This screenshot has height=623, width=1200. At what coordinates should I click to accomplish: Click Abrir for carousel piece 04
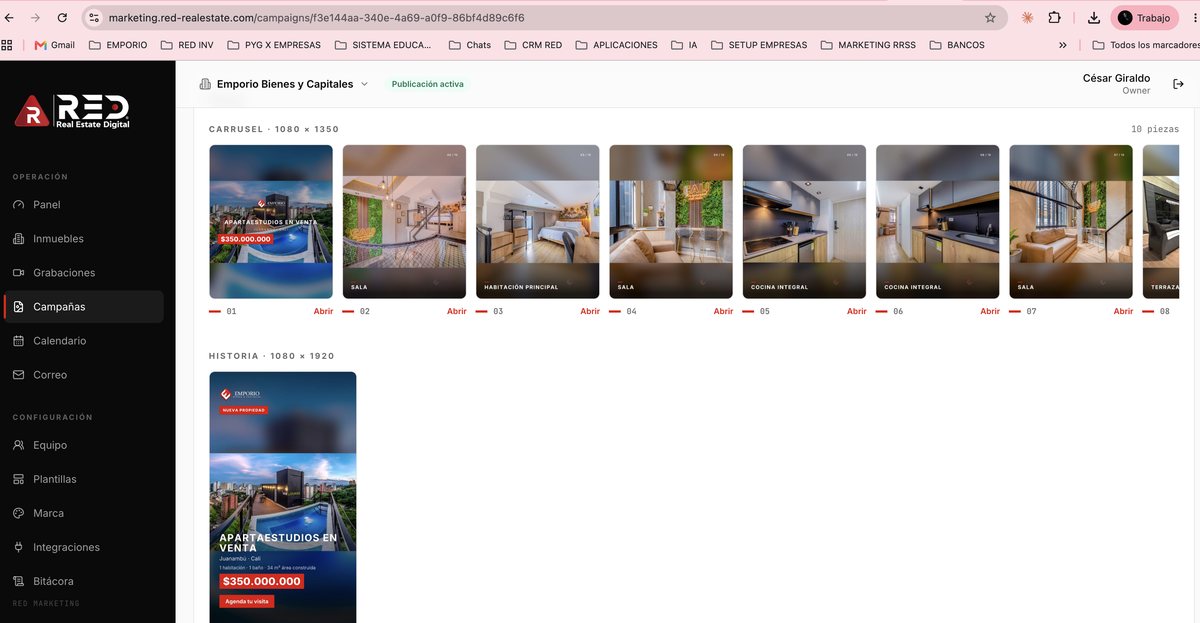[723, 311]
